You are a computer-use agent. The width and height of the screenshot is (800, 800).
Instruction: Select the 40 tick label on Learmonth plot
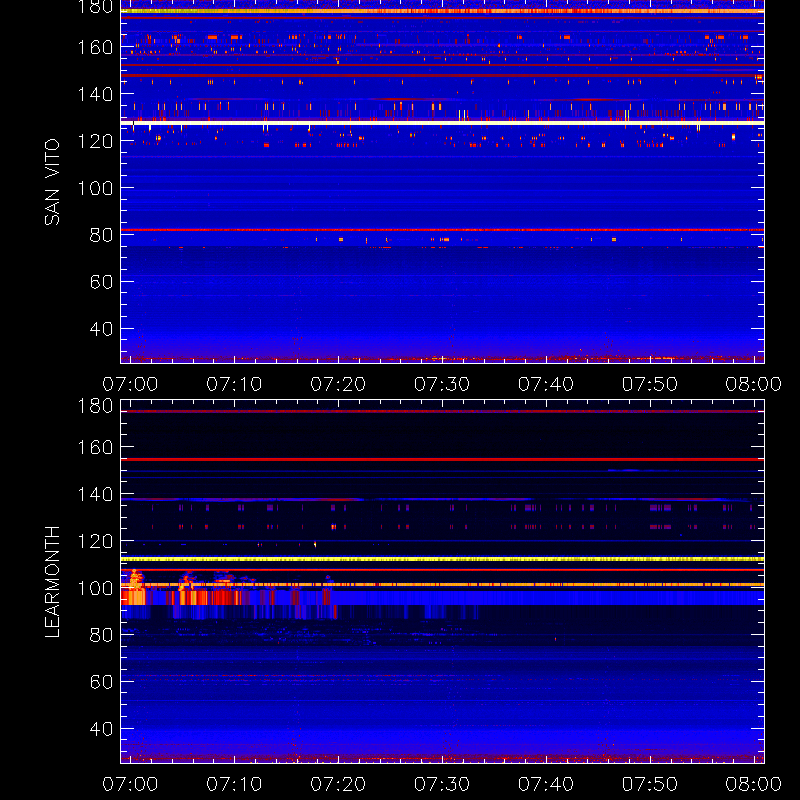[x=101, y=729]
